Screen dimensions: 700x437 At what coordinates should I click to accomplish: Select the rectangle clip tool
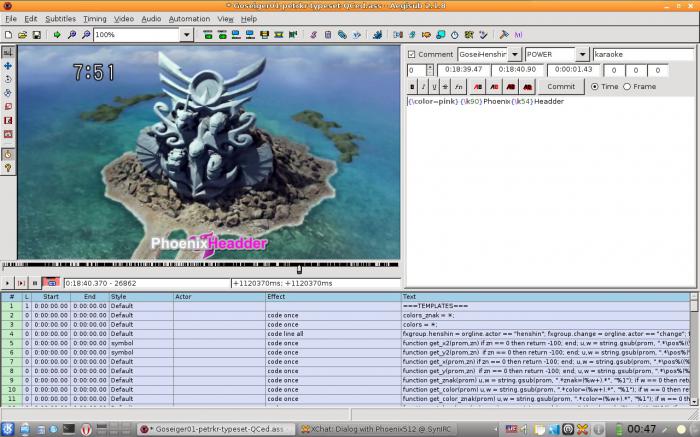(8, 121)
